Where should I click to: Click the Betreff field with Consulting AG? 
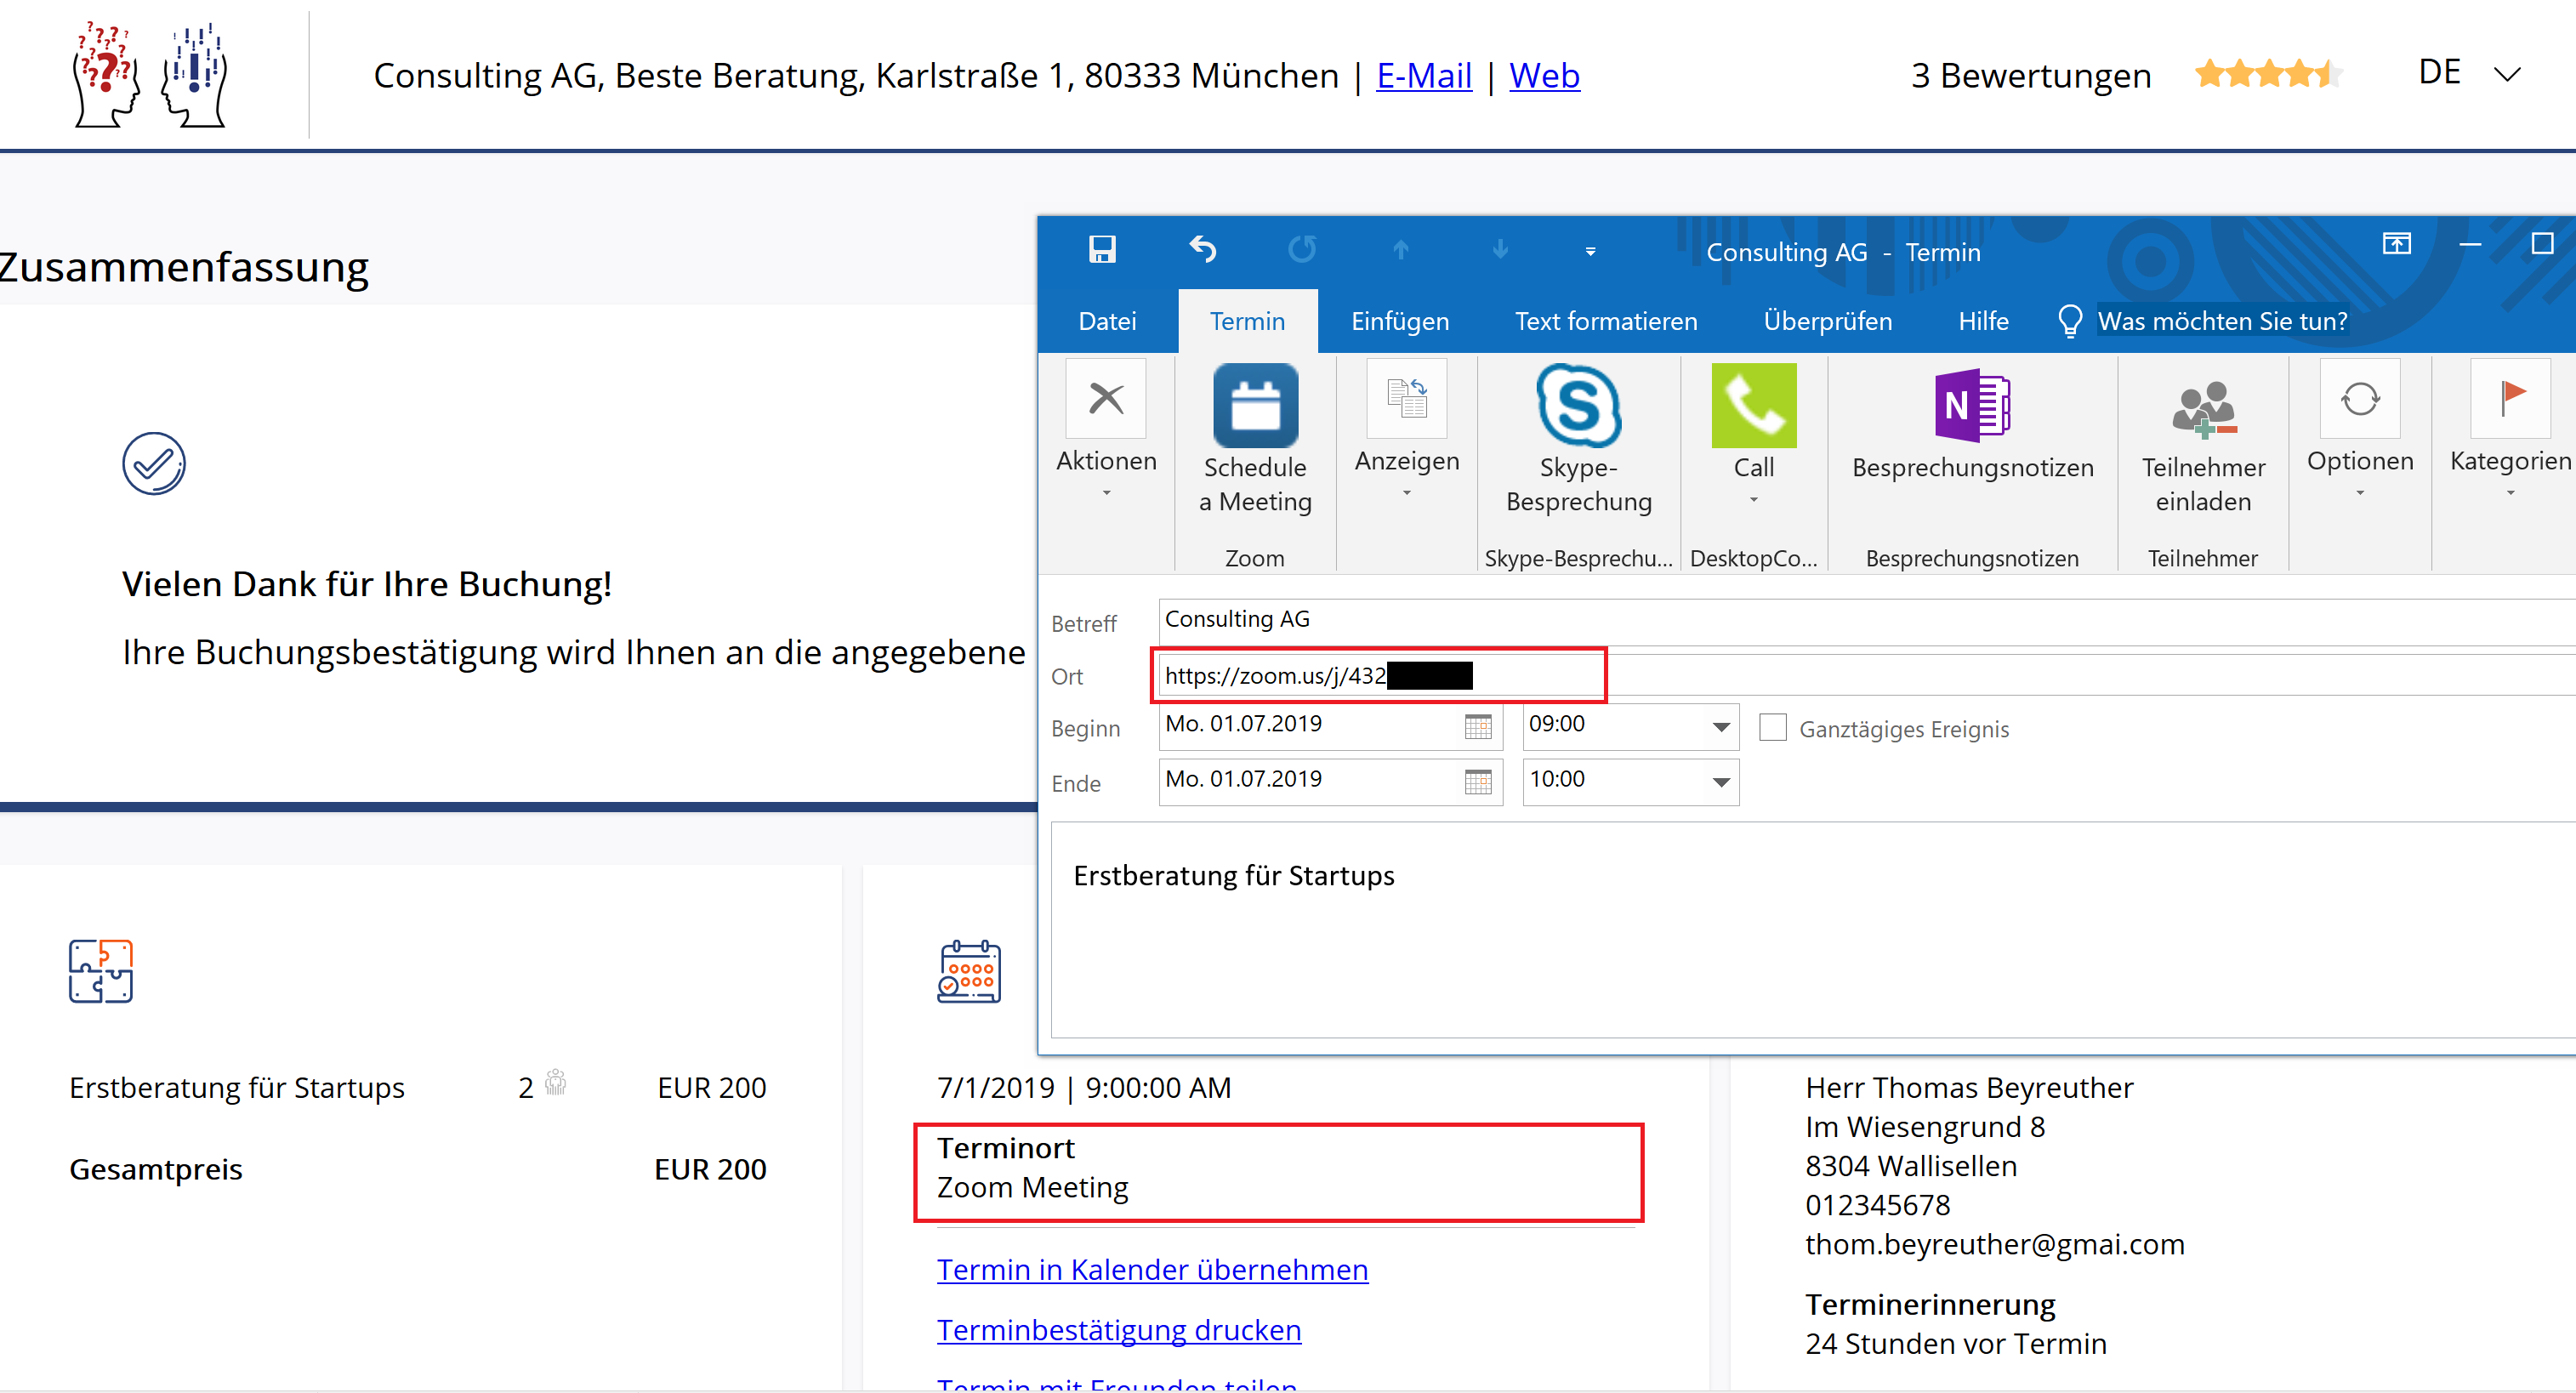pos(1866,621)
